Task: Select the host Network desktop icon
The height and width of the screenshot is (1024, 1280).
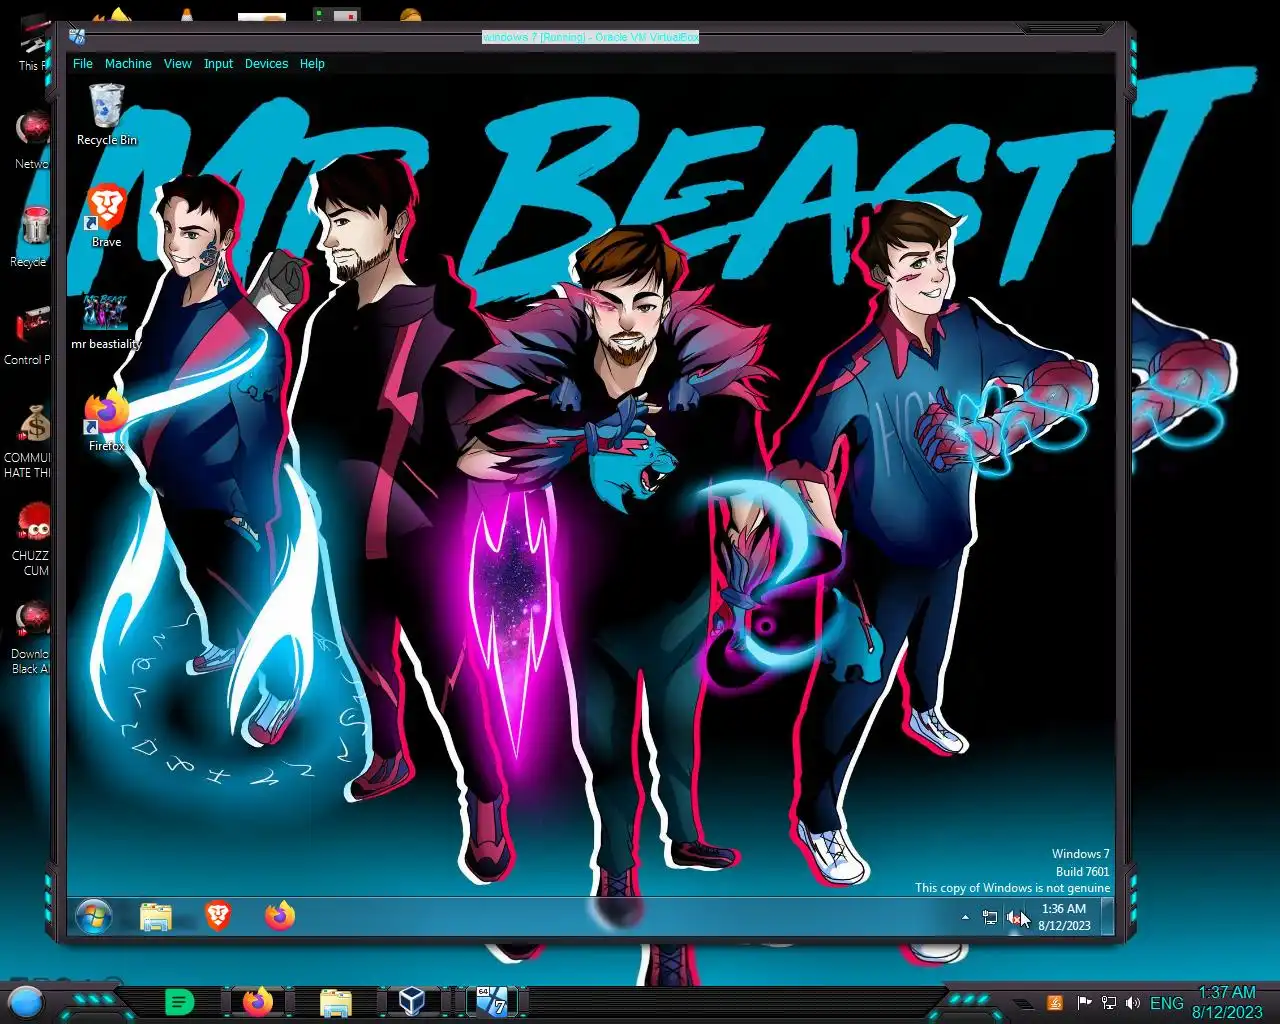Action: tap(30, 140)
